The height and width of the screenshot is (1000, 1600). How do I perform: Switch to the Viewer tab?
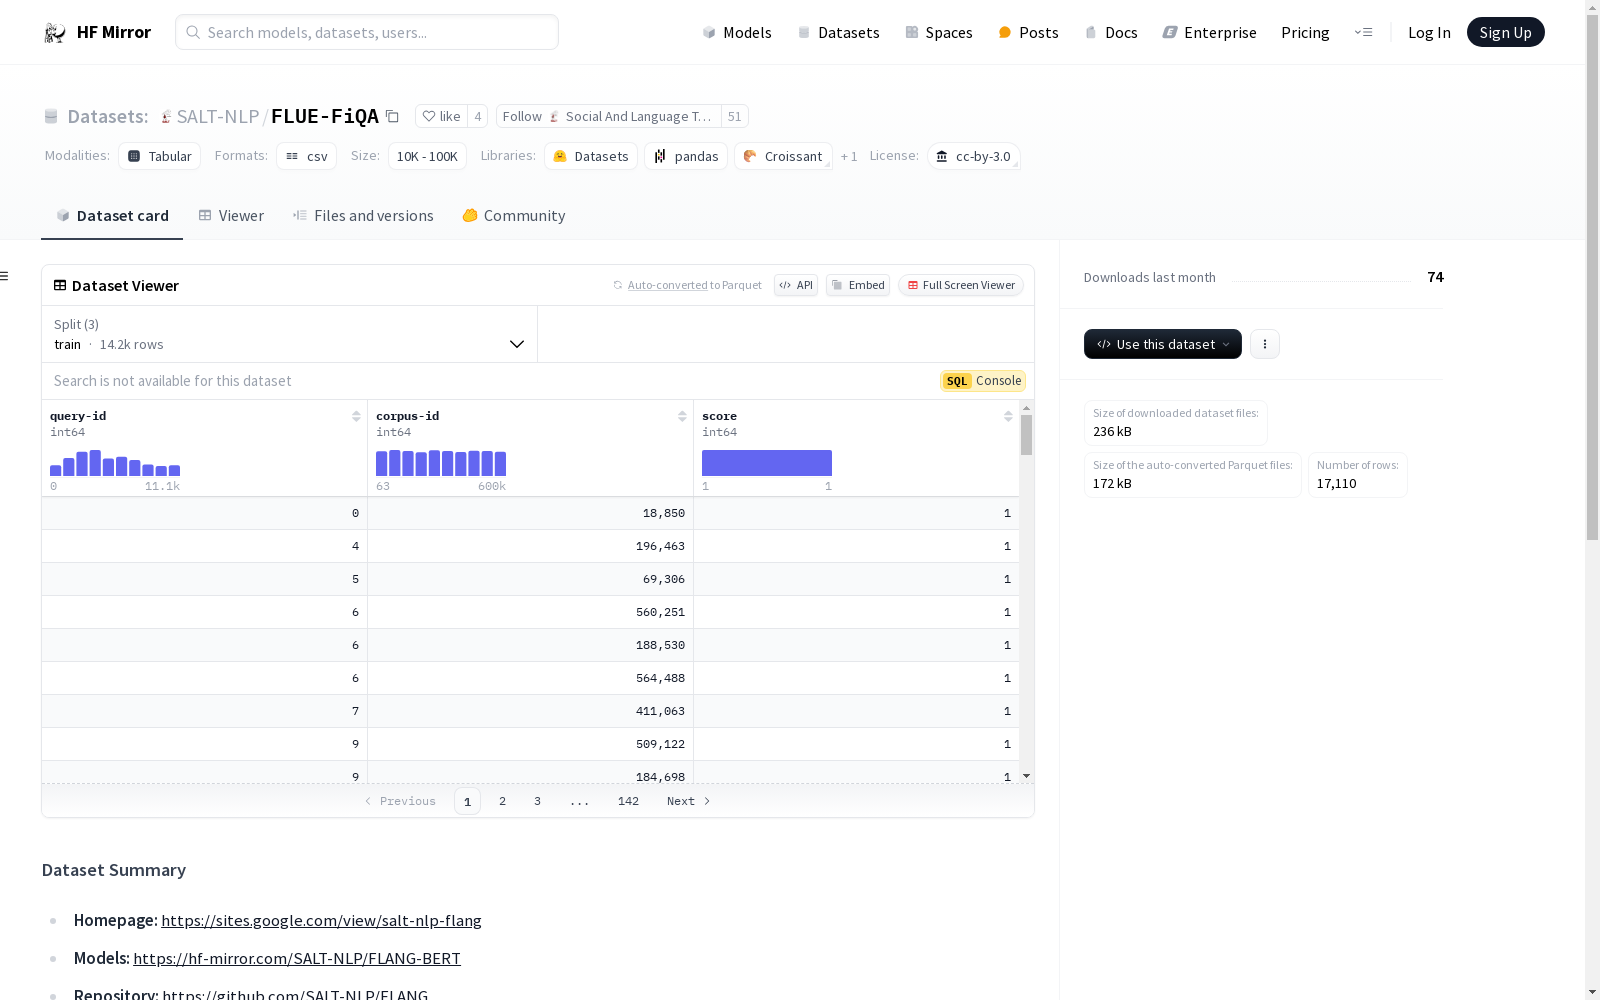[x=231, y=216]
